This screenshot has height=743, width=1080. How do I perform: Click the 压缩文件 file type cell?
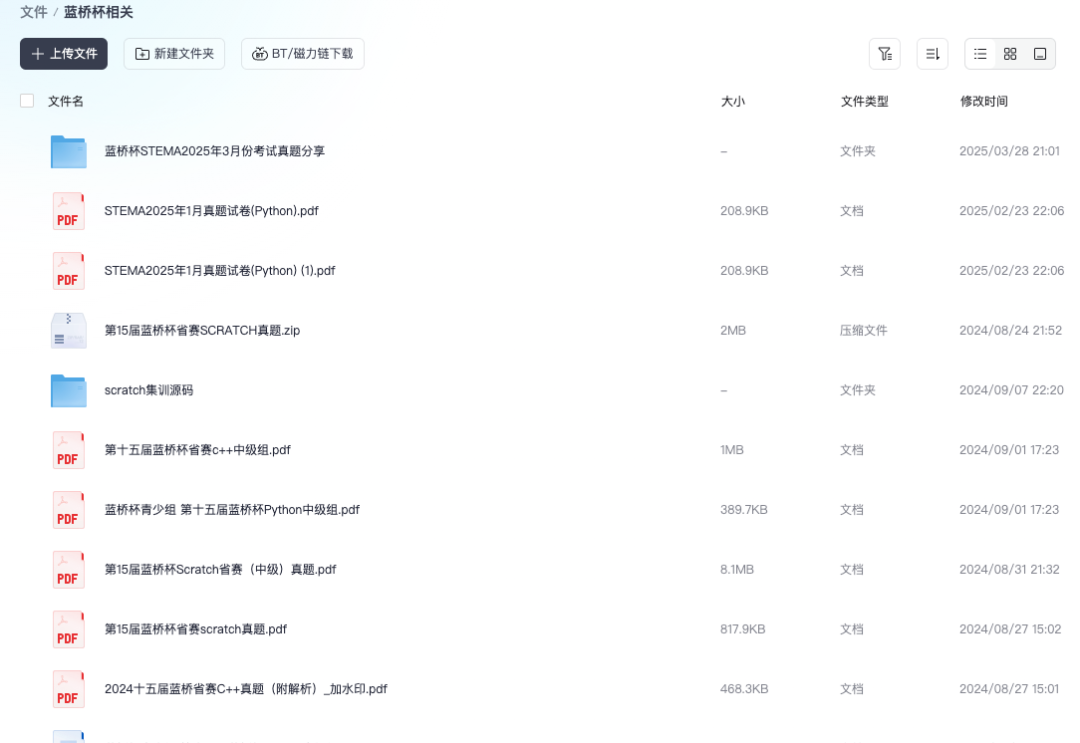[863, 331]
